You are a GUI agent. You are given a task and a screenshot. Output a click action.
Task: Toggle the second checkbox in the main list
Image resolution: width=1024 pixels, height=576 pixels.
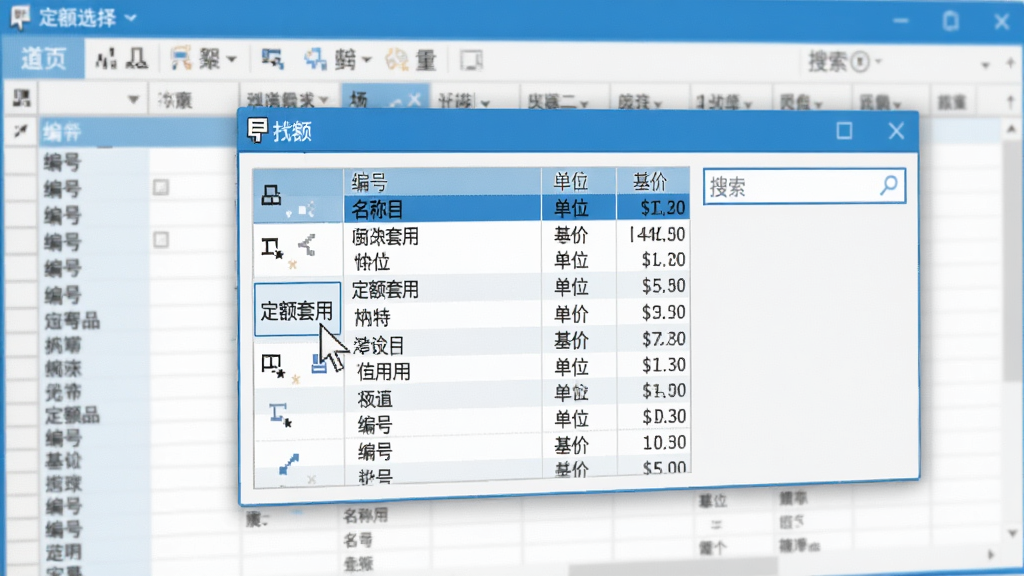pos(161,240)
